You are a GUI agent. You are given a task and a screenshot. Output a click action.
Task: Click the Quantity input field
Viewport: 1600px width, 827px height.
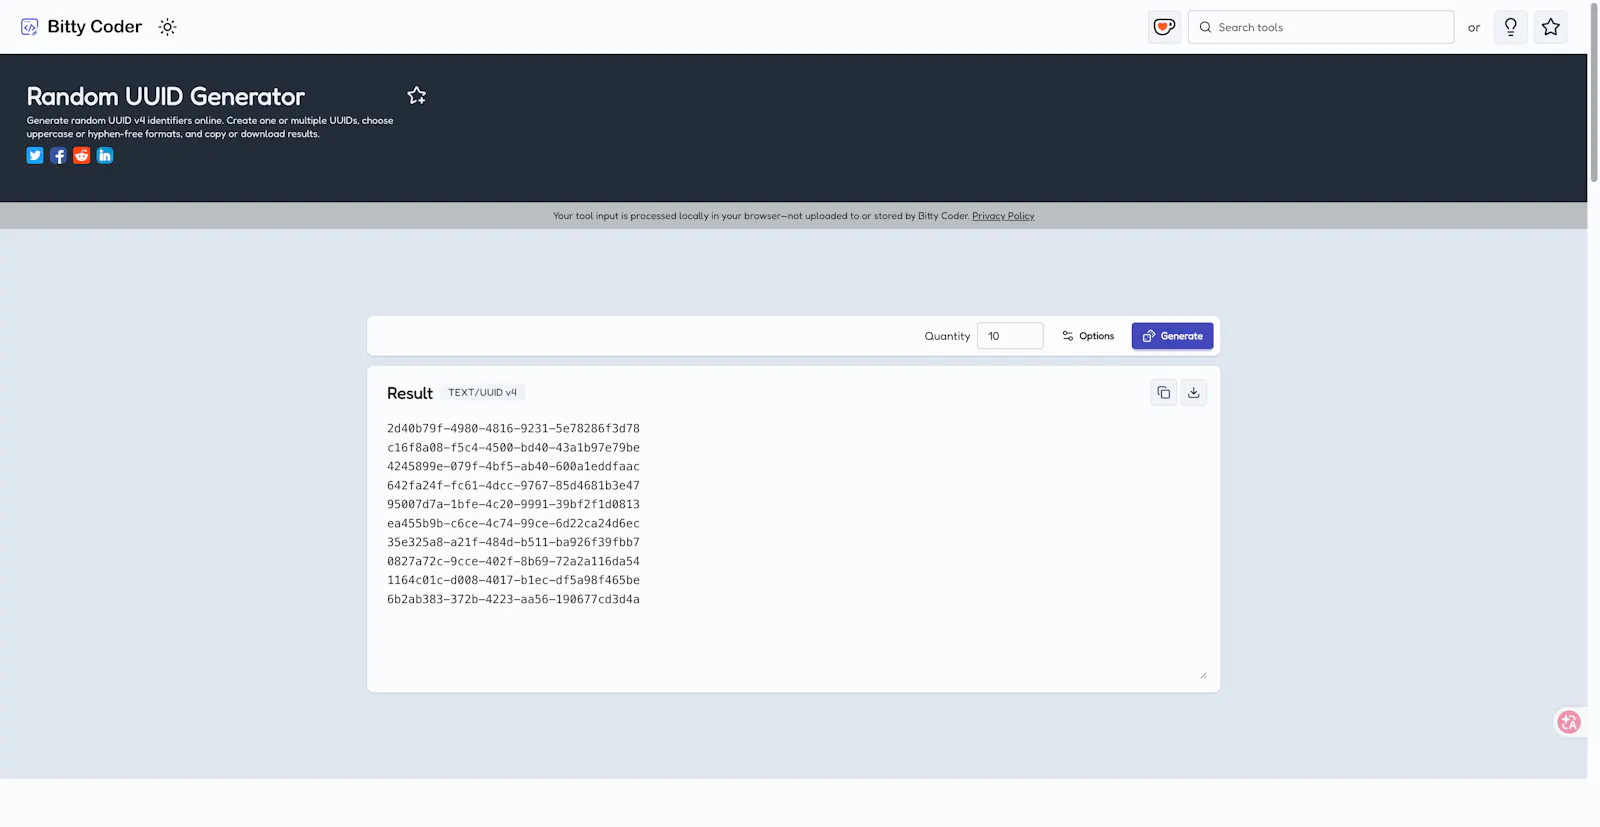(x=1010, y=336)
